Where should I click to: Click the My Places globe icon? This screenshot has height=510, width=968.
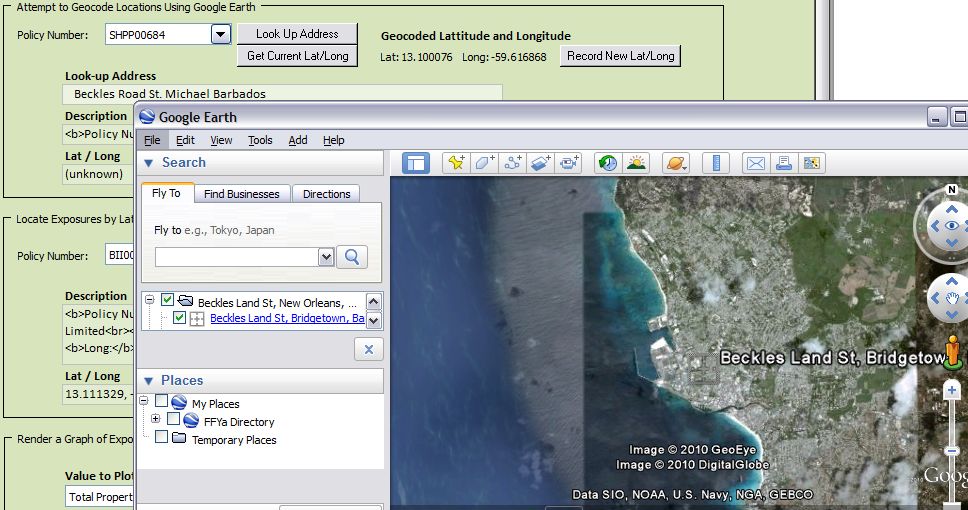pyautogui.click(x=179, y=403)
